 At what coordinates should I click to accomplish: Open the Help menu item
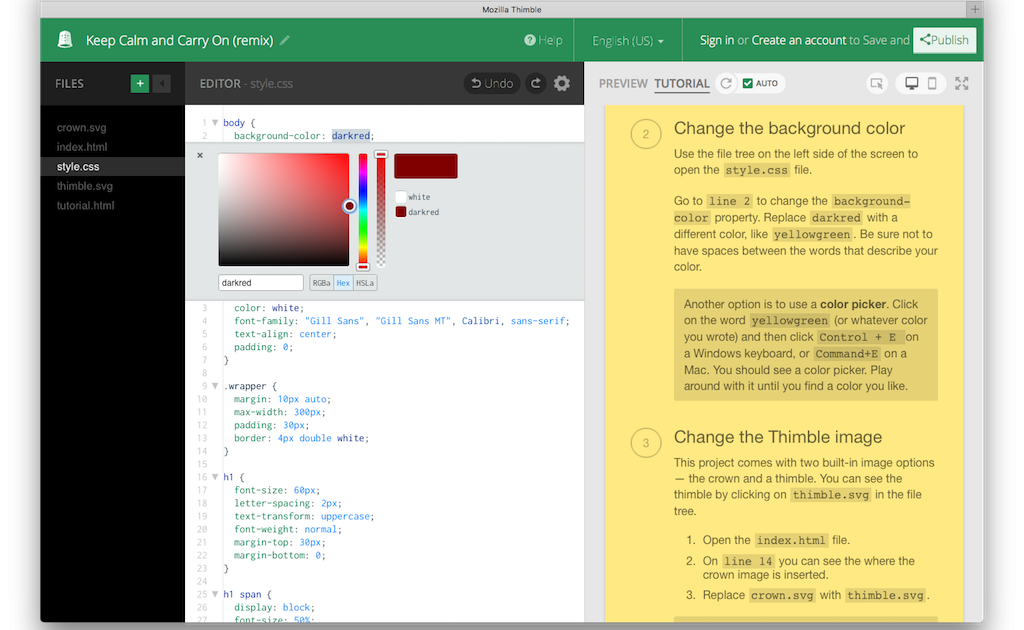536,40
